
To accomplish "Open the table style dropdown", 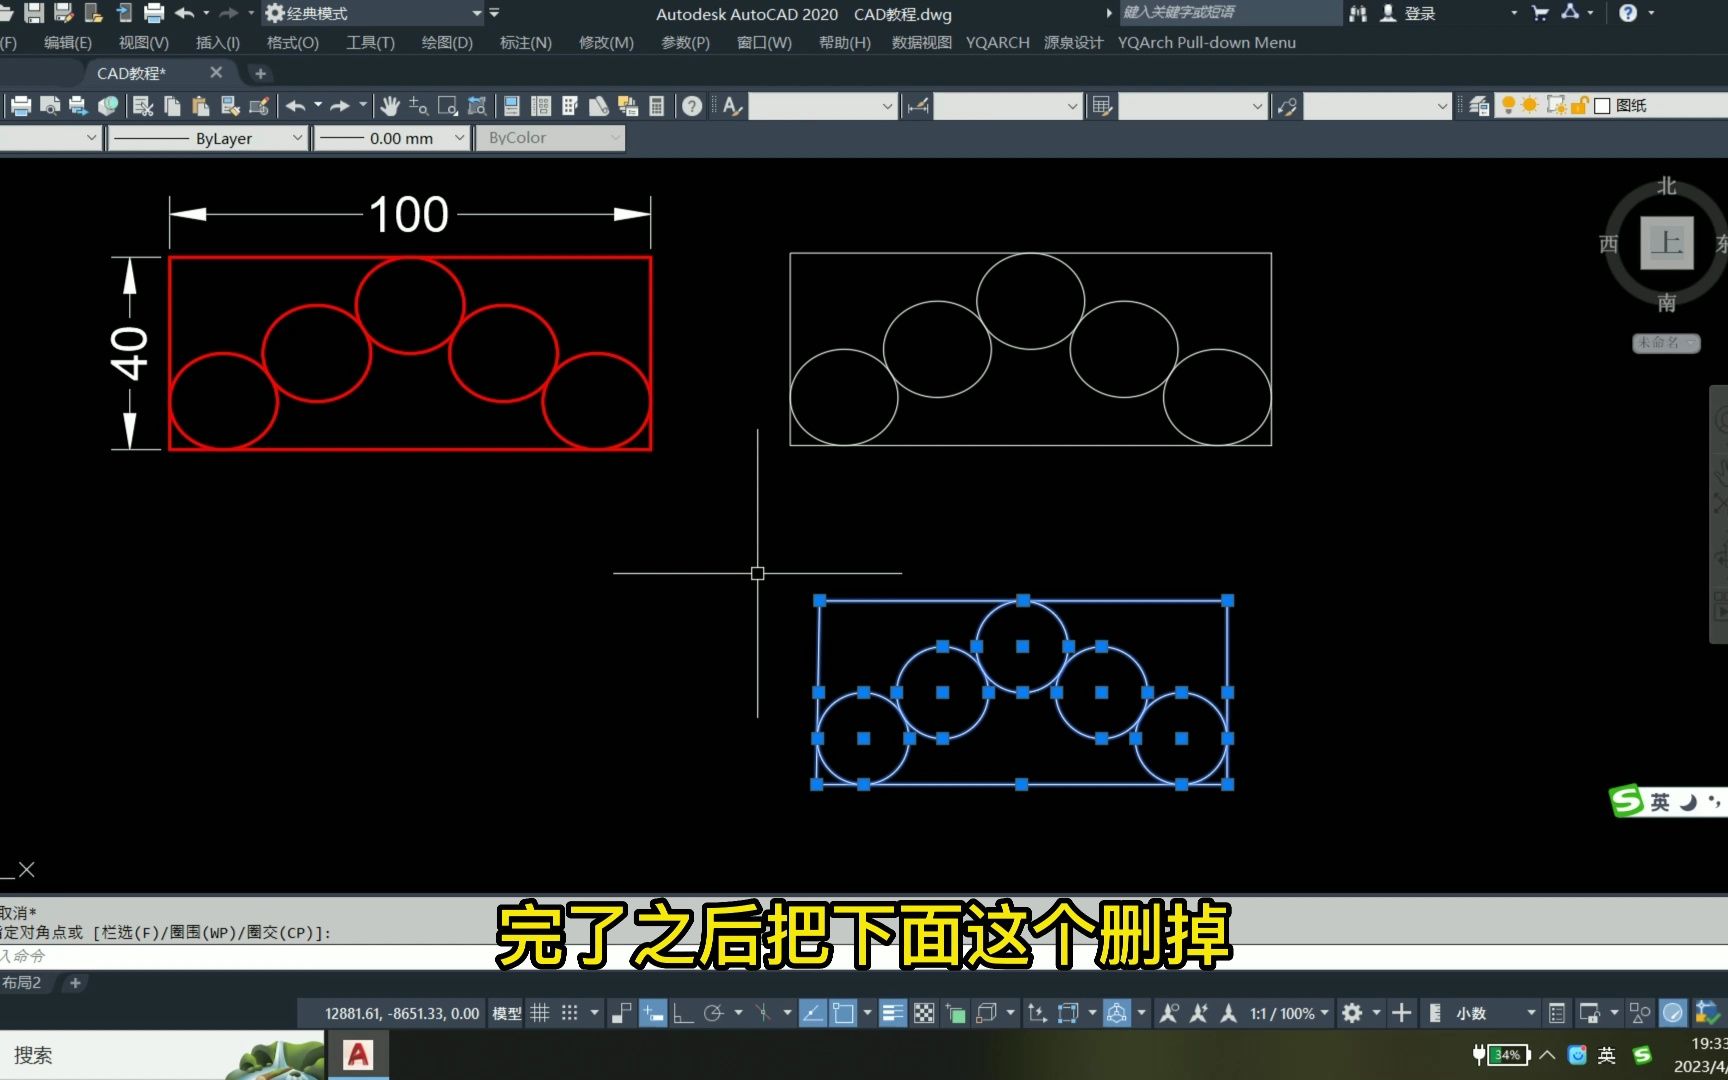I will 1192,106.
